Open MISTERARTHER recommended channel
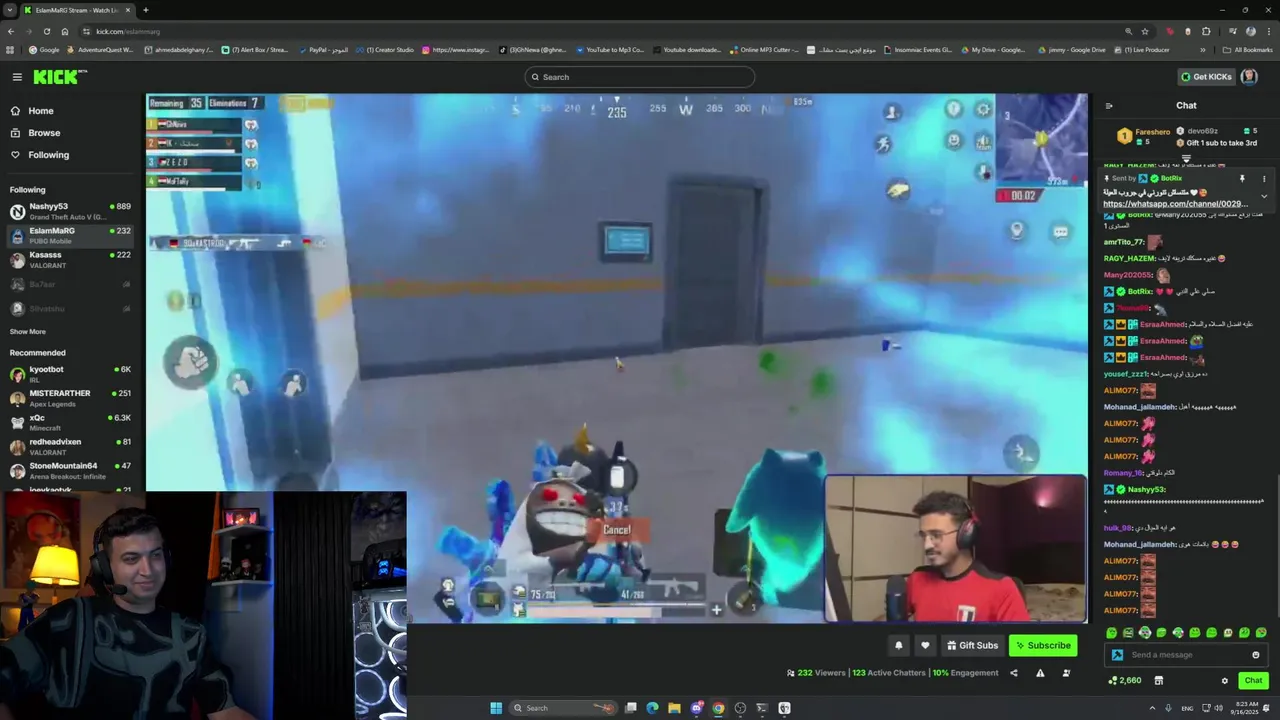The image size is (1280, 720). [x=70, y=398]
